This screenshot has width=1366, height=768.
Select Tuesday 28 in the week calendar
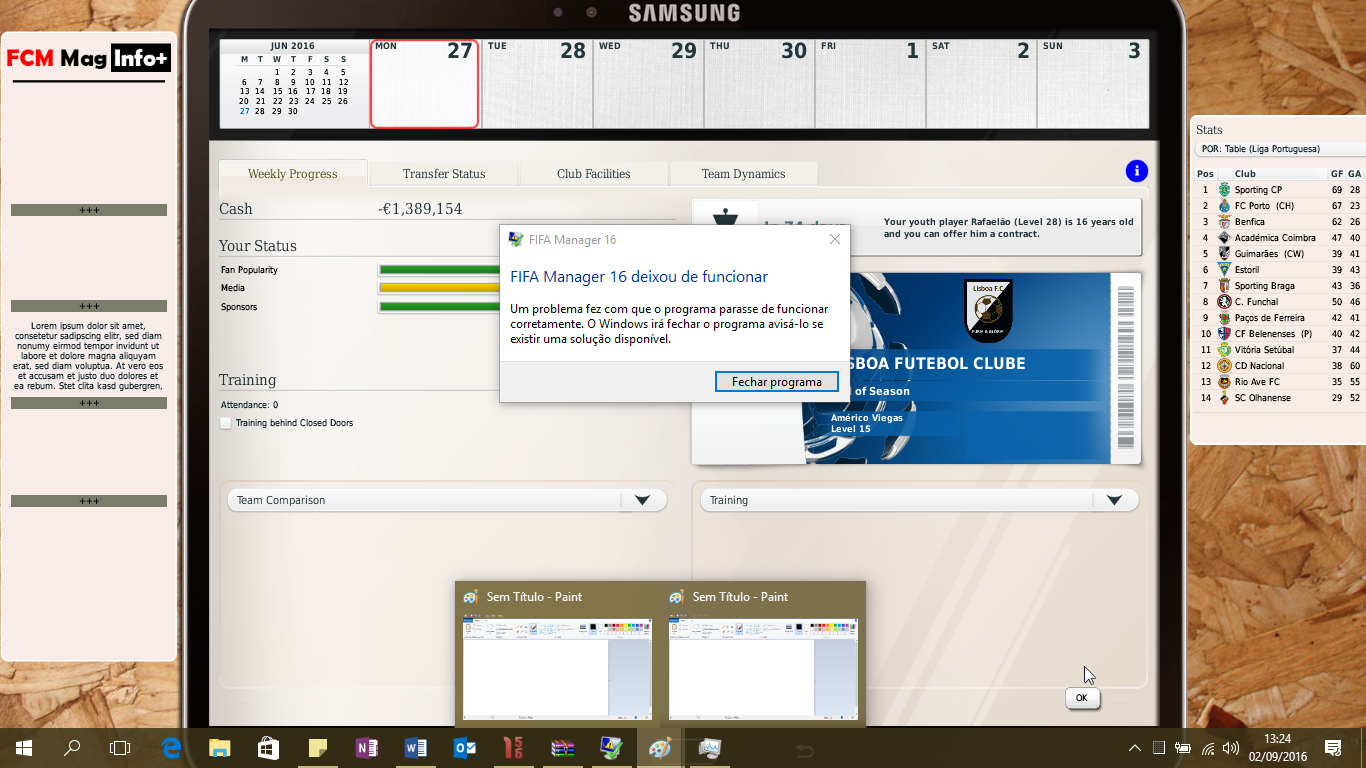pos(537,84)
